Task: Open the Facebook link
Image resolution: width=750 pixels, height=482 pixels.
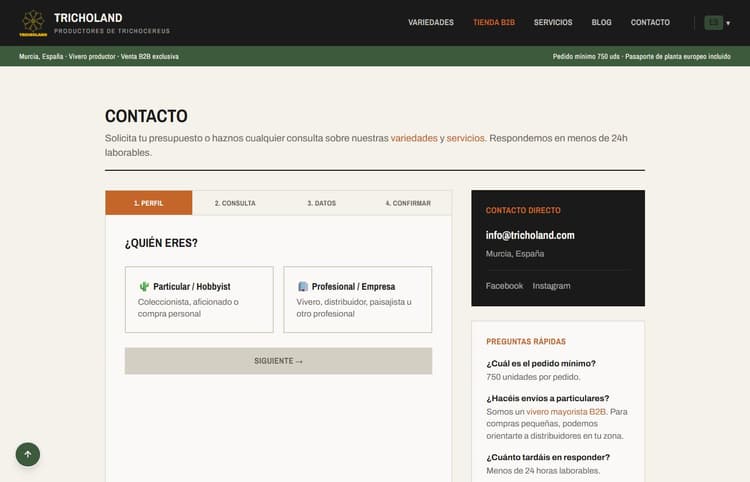Action: [x=504, y=286]
